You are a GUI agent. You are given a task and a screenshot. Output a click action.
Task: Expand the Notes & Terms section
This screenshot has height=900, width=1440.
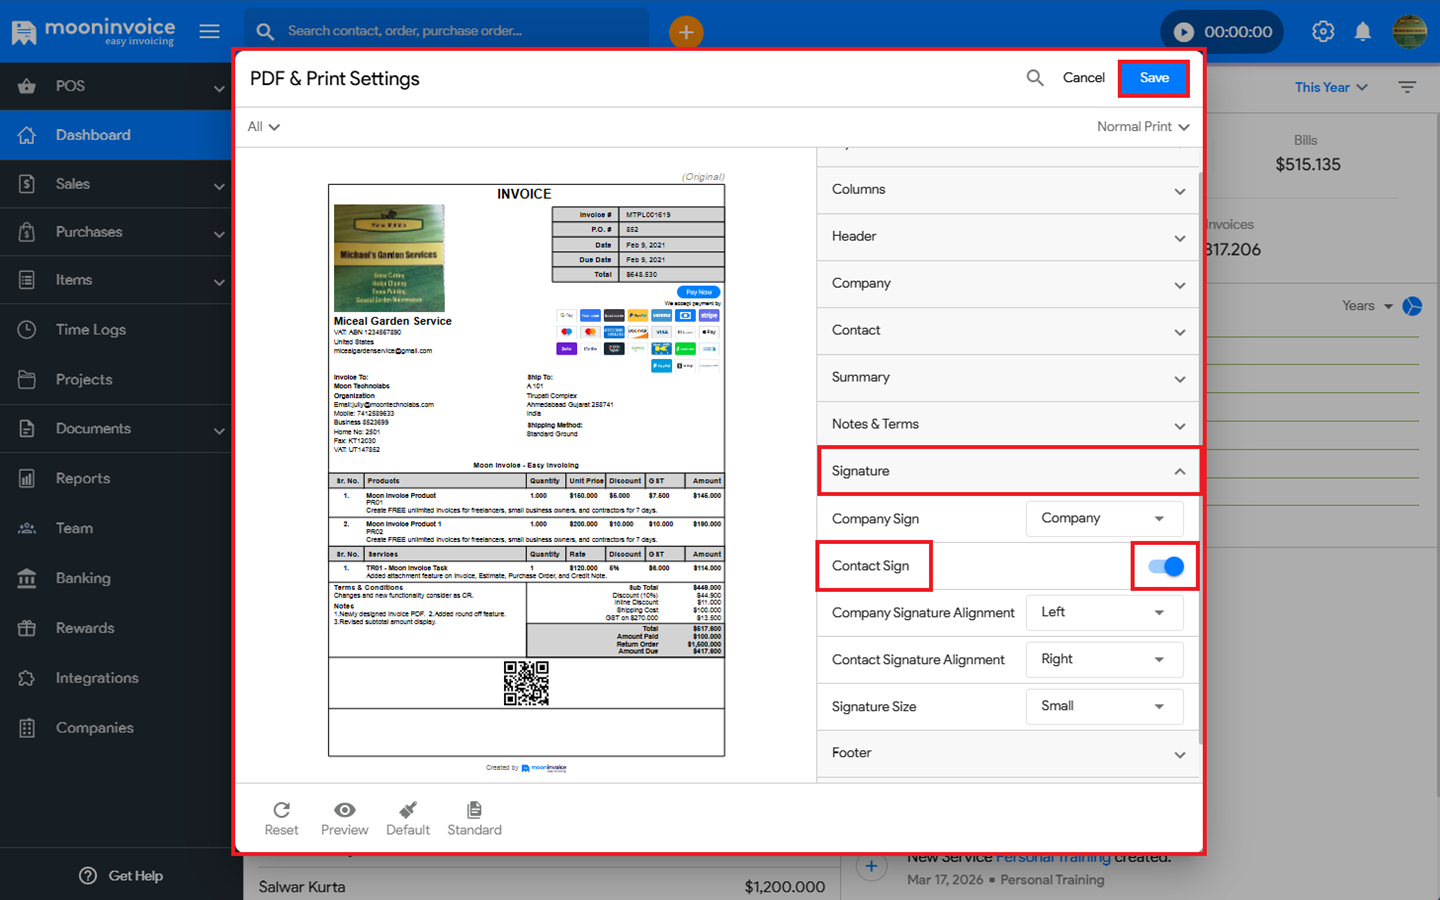[1007, 425]
